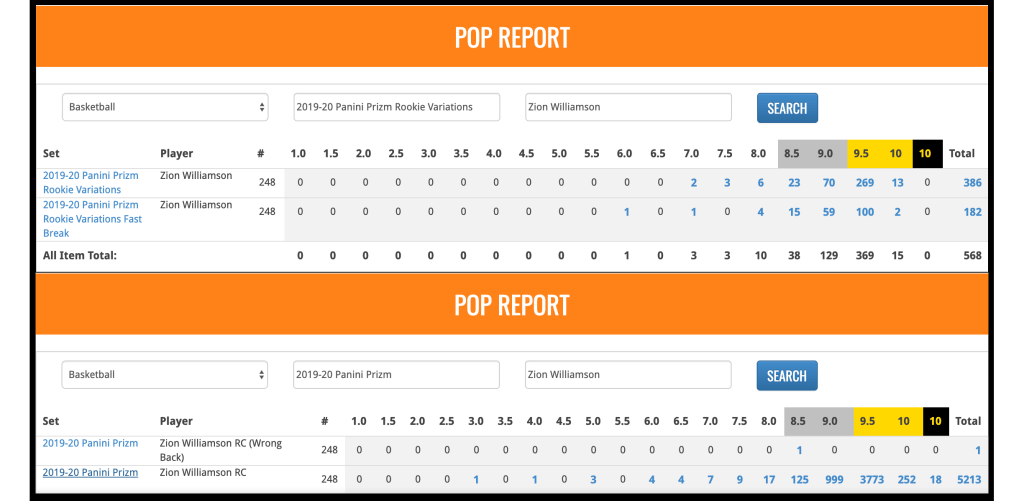Click the set field containing 'Rookie Variations'
This screenshot has height=501, width=1024.
pyautogui.click(x=396, y=107)
